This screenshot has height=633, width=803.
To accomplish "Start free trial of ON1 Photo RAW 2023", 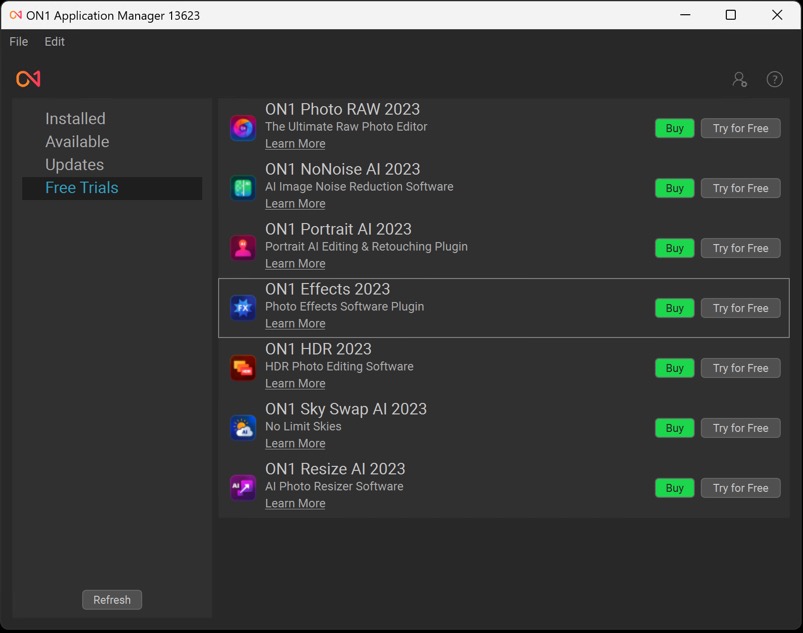I will tap(741, 128).
